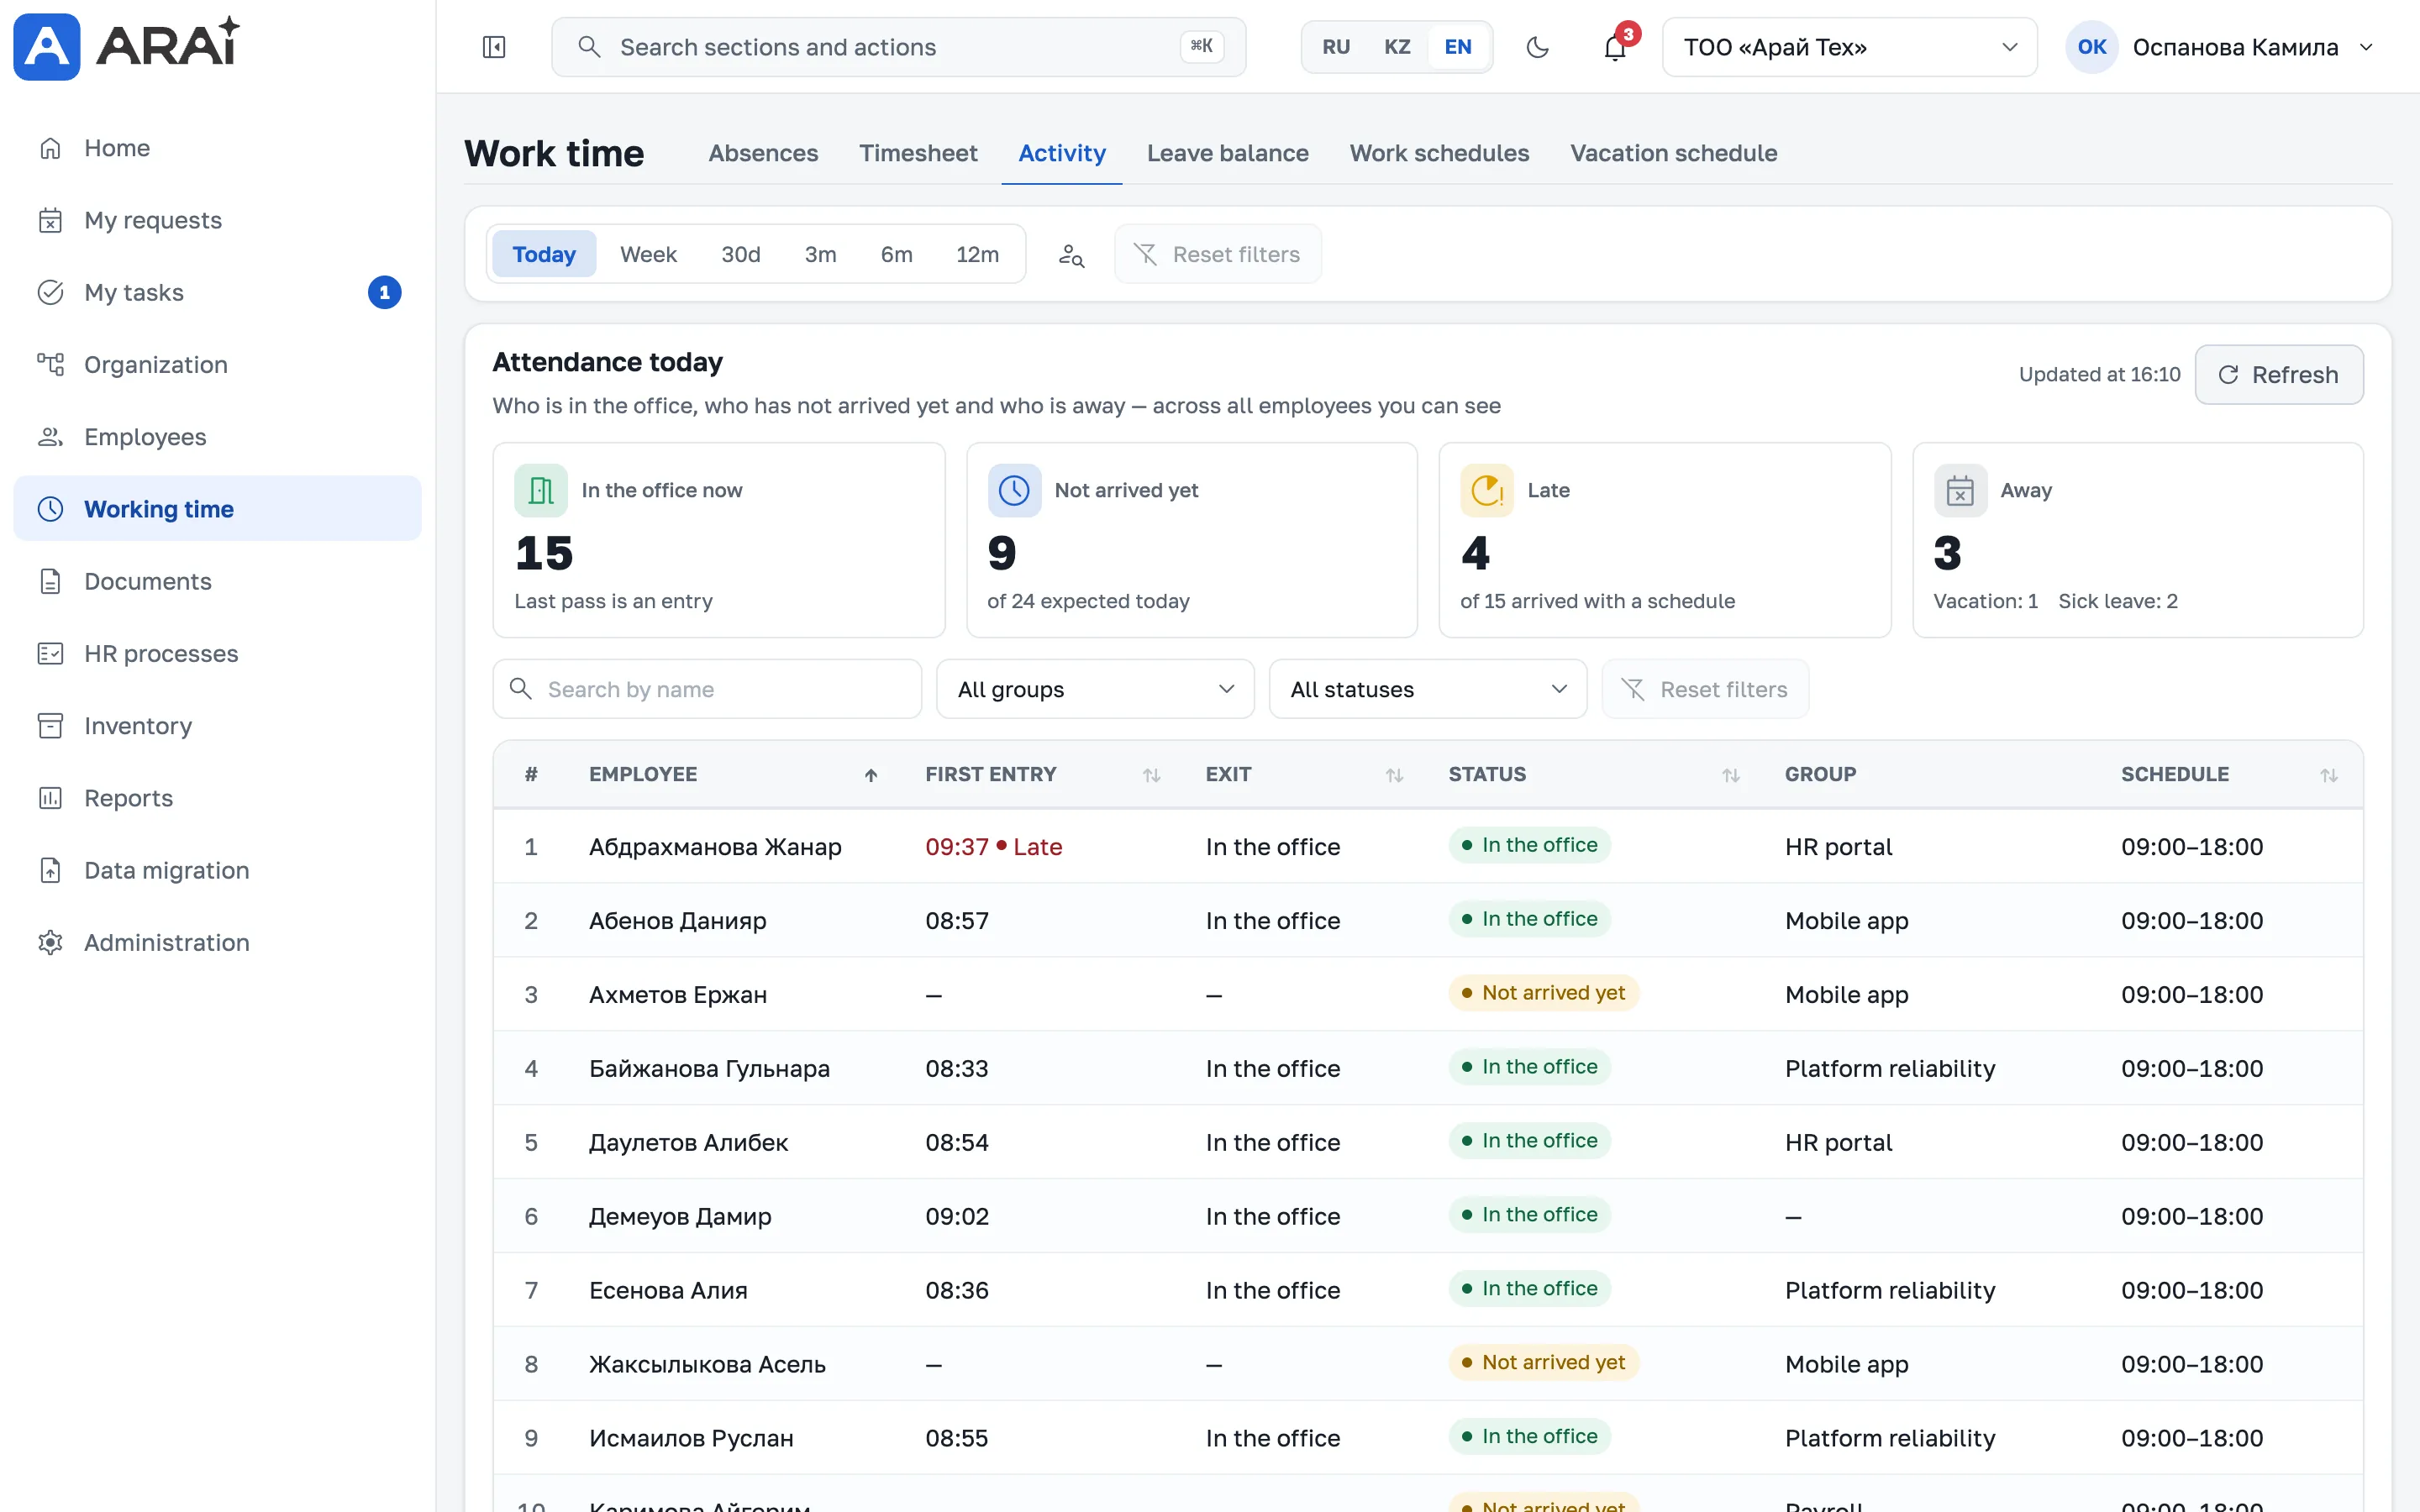Switch to Timesheet tab
The image size is (2420, 1512).
click(x=918, y=153)
